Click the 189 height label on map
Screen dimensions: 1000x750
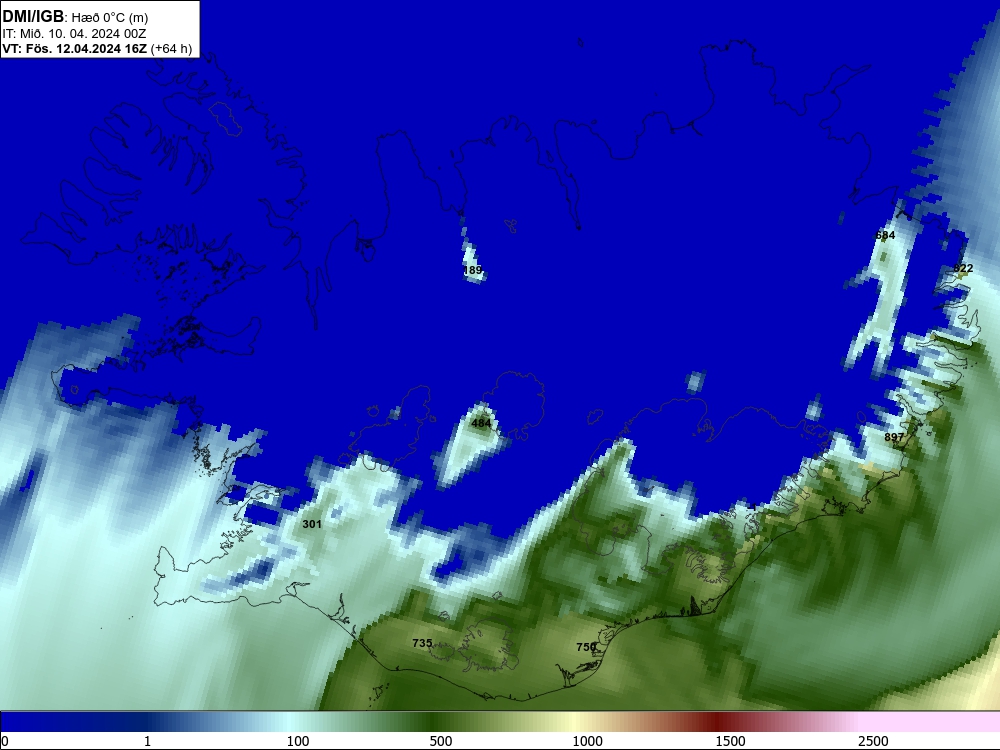(473, 270)
